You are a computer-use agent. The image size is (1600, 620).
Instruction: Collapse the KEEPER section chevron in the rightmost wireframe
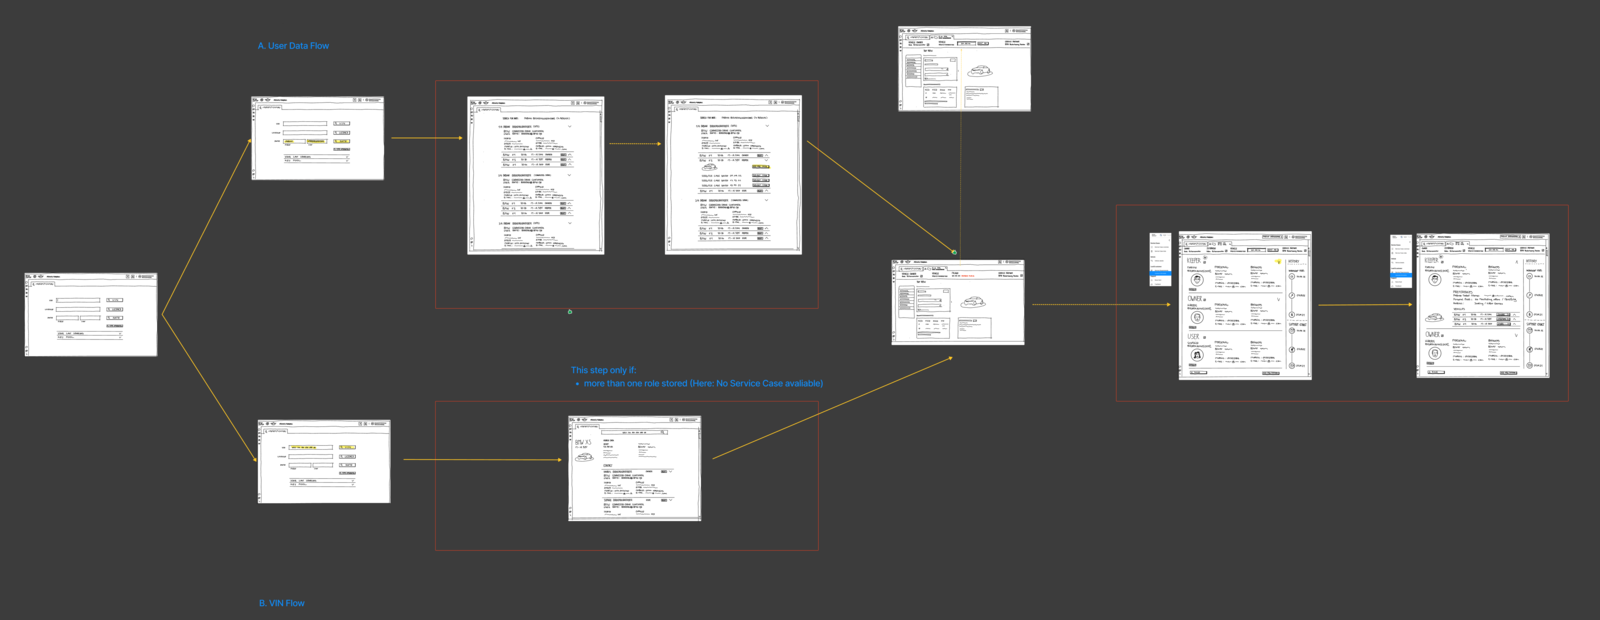click(x=1517, y=262)
